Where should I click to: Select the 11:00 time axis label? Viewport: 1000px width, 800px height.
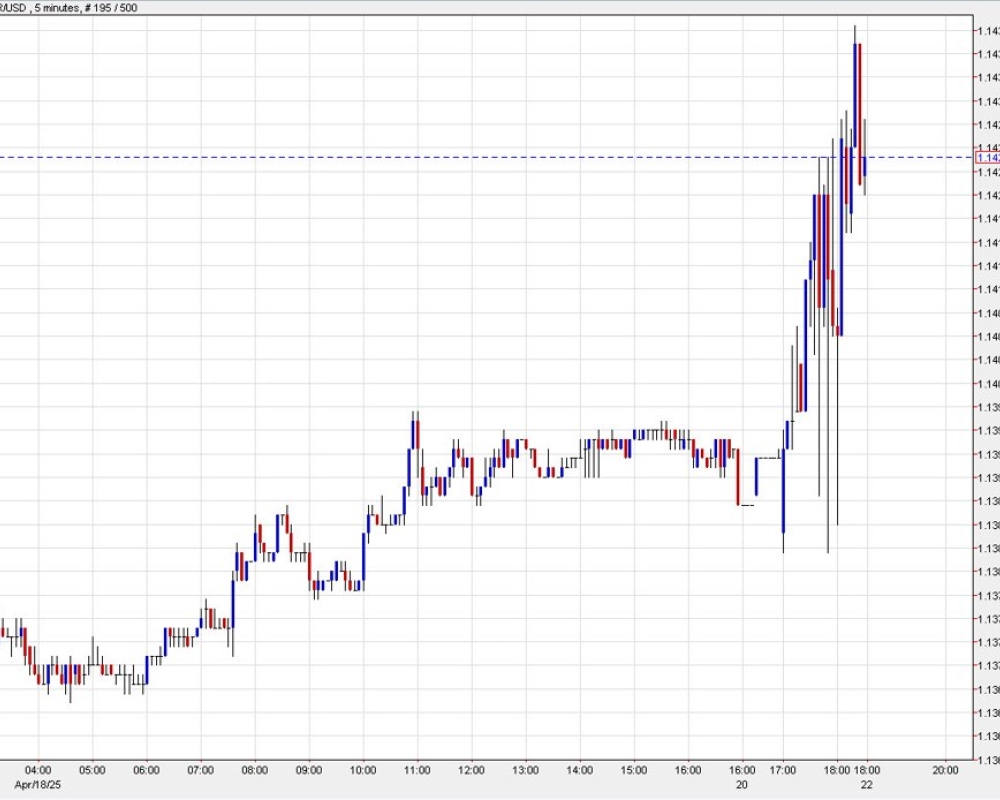click(417, 770)
